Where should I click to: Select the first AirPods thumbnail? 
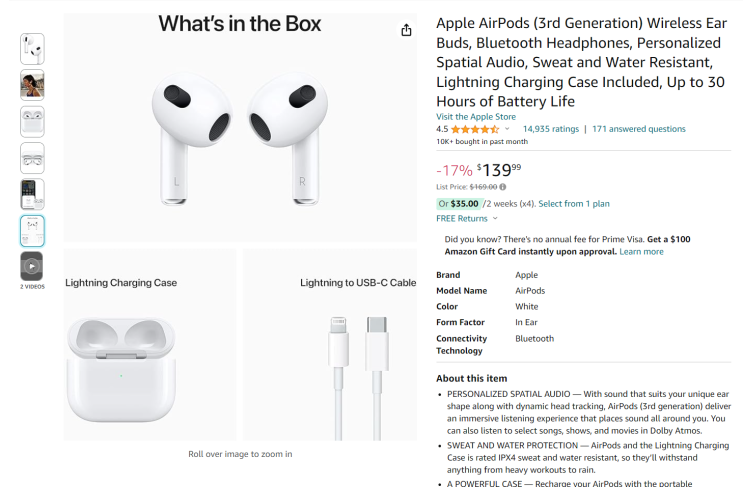coord(32,48)
